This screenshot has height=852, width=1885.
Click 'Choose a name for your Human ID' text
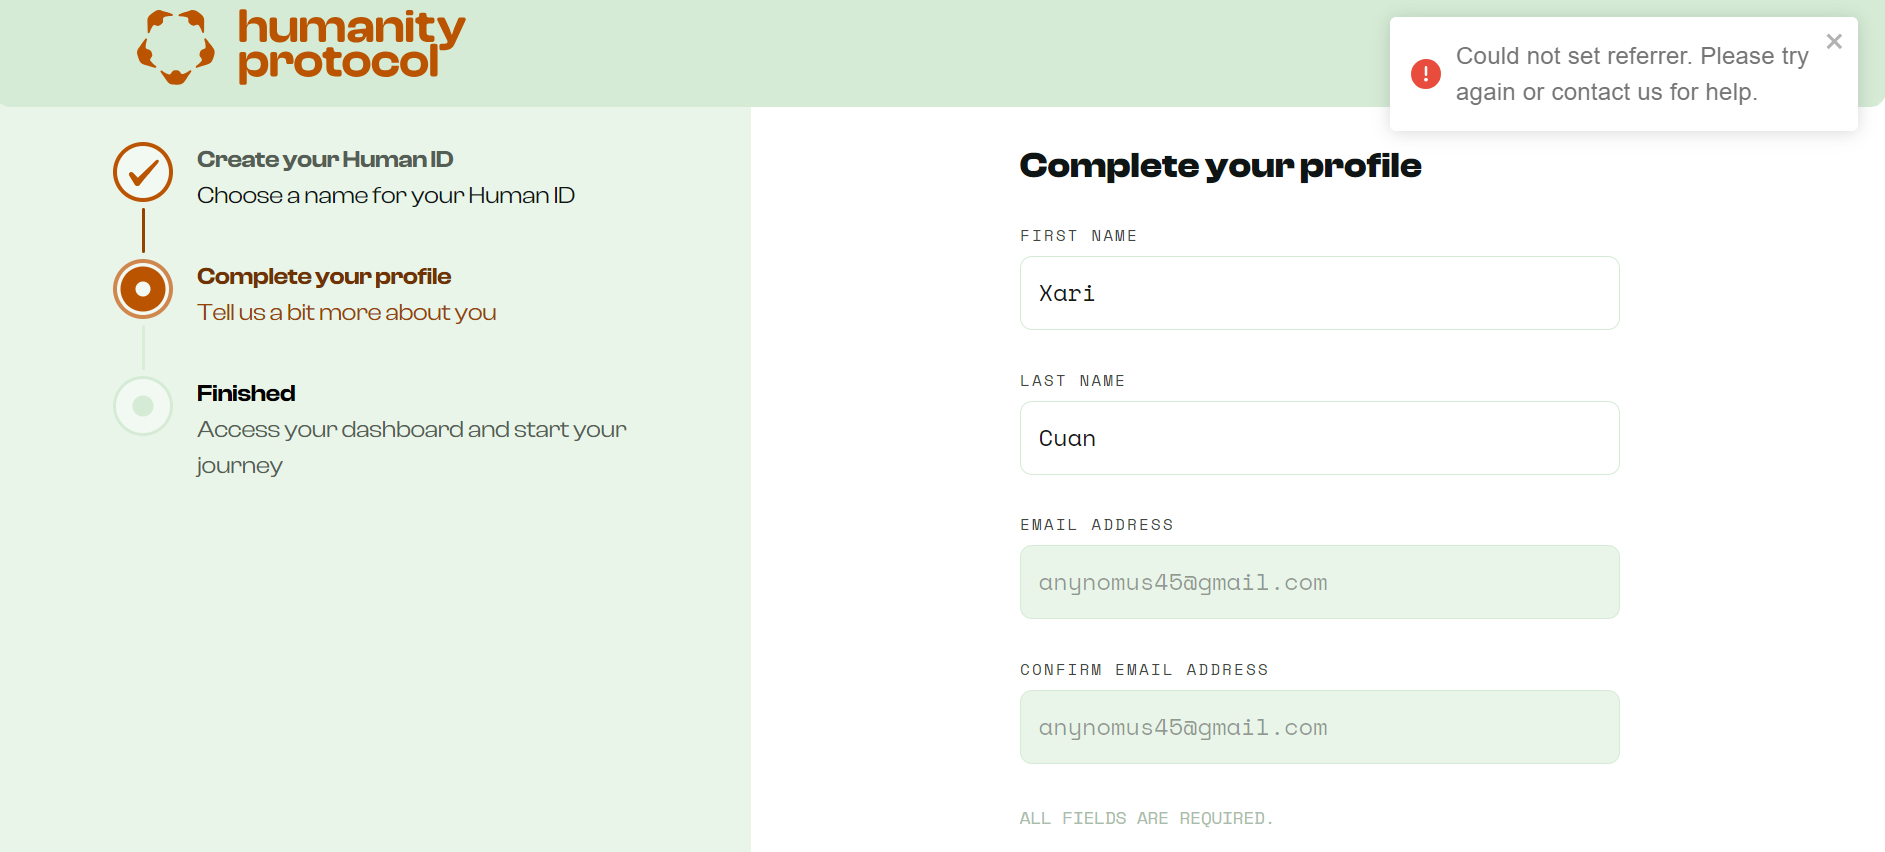[386, 196]
